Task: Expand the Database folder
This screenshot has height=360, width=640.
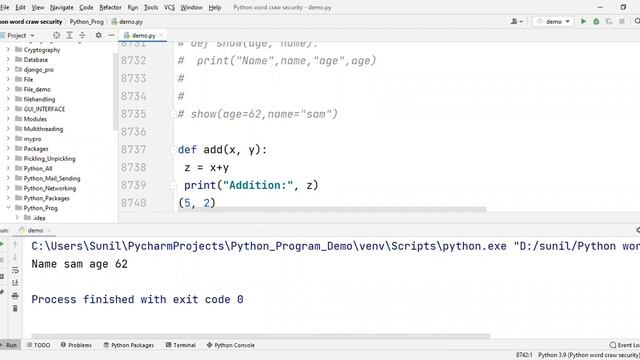Action: click(x=8, y=59)
